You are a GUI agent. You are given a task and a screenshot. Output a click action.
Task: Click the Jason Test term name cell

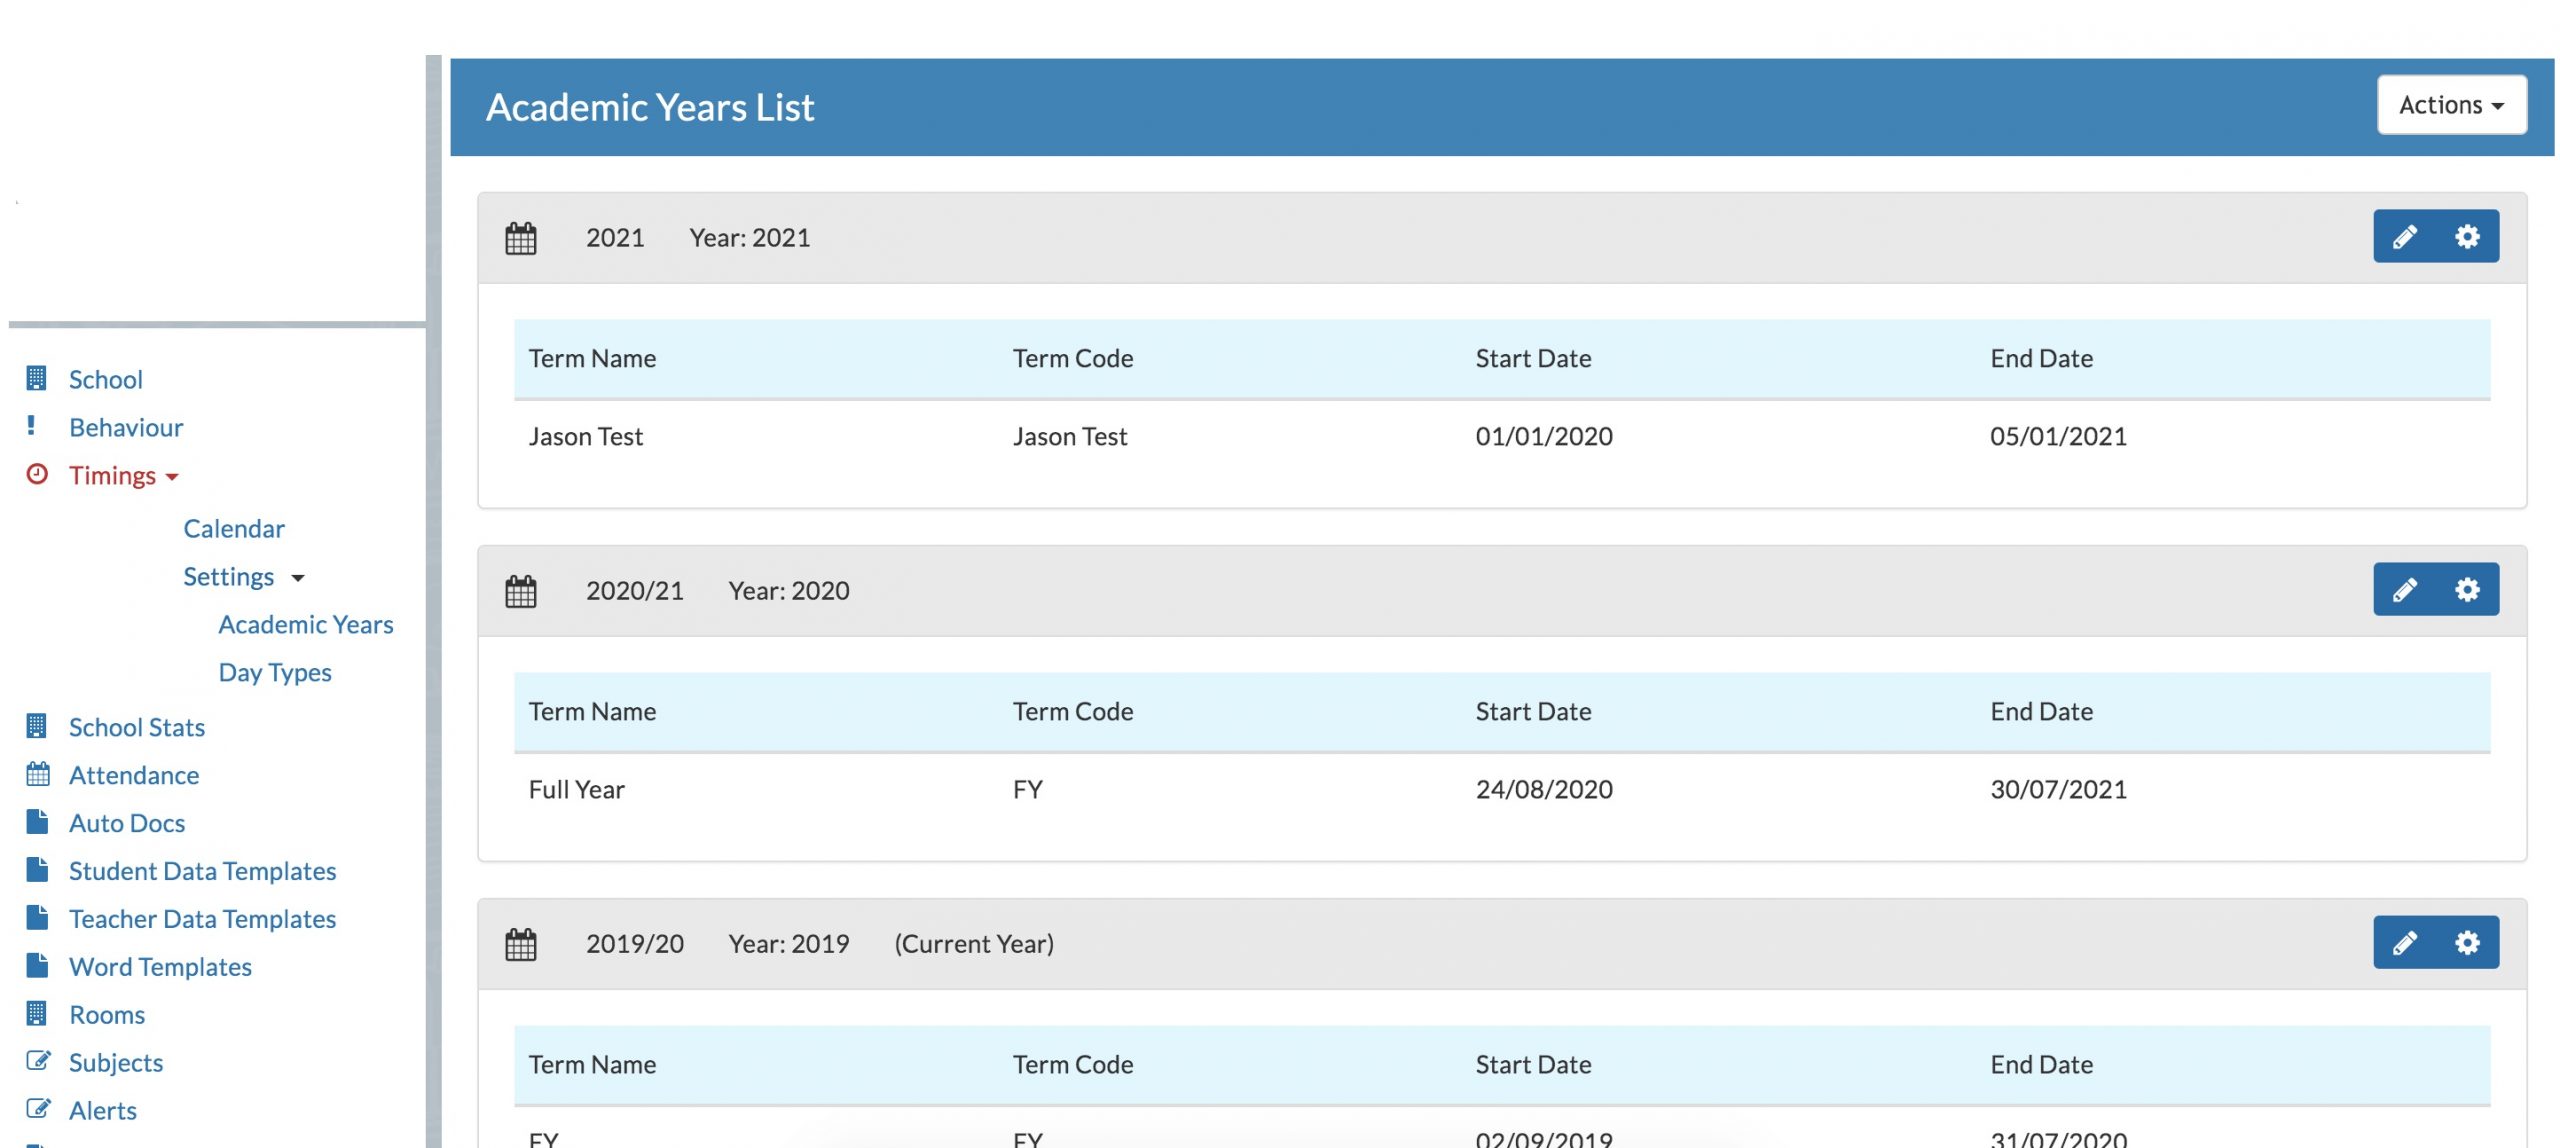(x=586, y=437)
